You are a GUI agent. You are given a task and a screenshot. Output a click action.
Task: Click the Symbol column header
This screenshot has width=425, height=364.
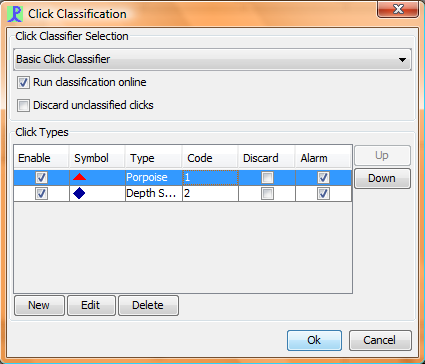97,158
